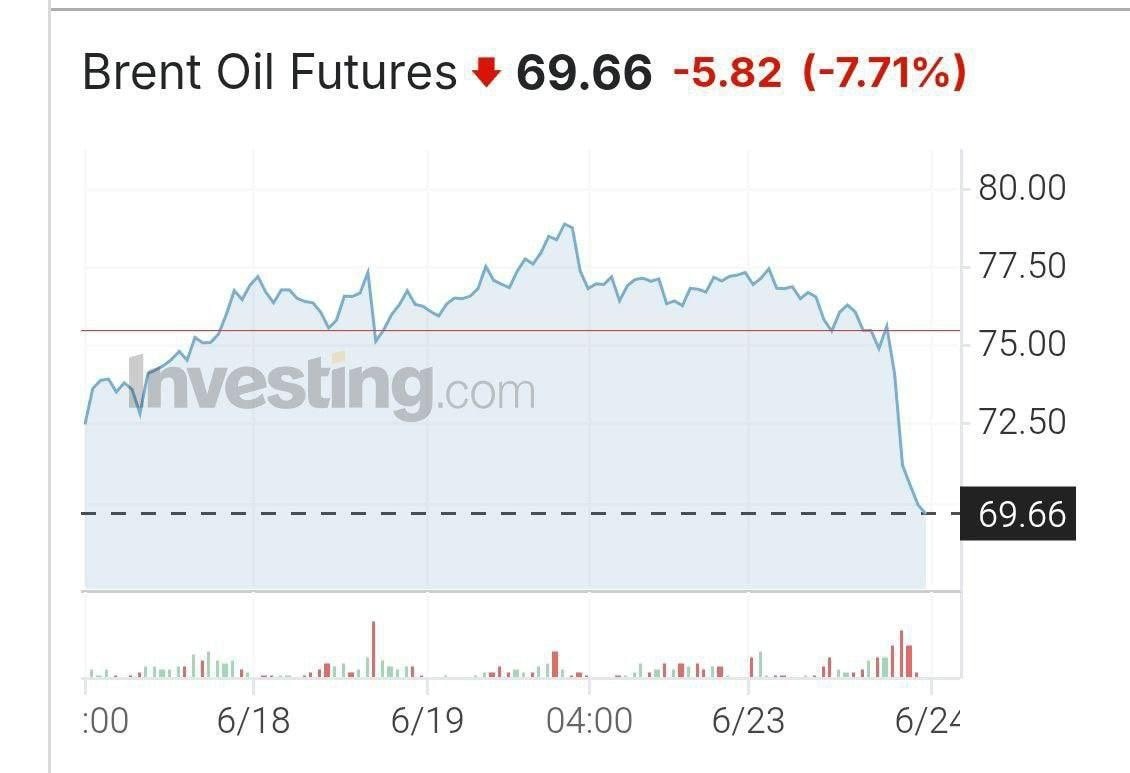Select the 6/24 date on time axis
Image resolution: width=1130 pixels, height=773 pixels.
pos(928,720)
